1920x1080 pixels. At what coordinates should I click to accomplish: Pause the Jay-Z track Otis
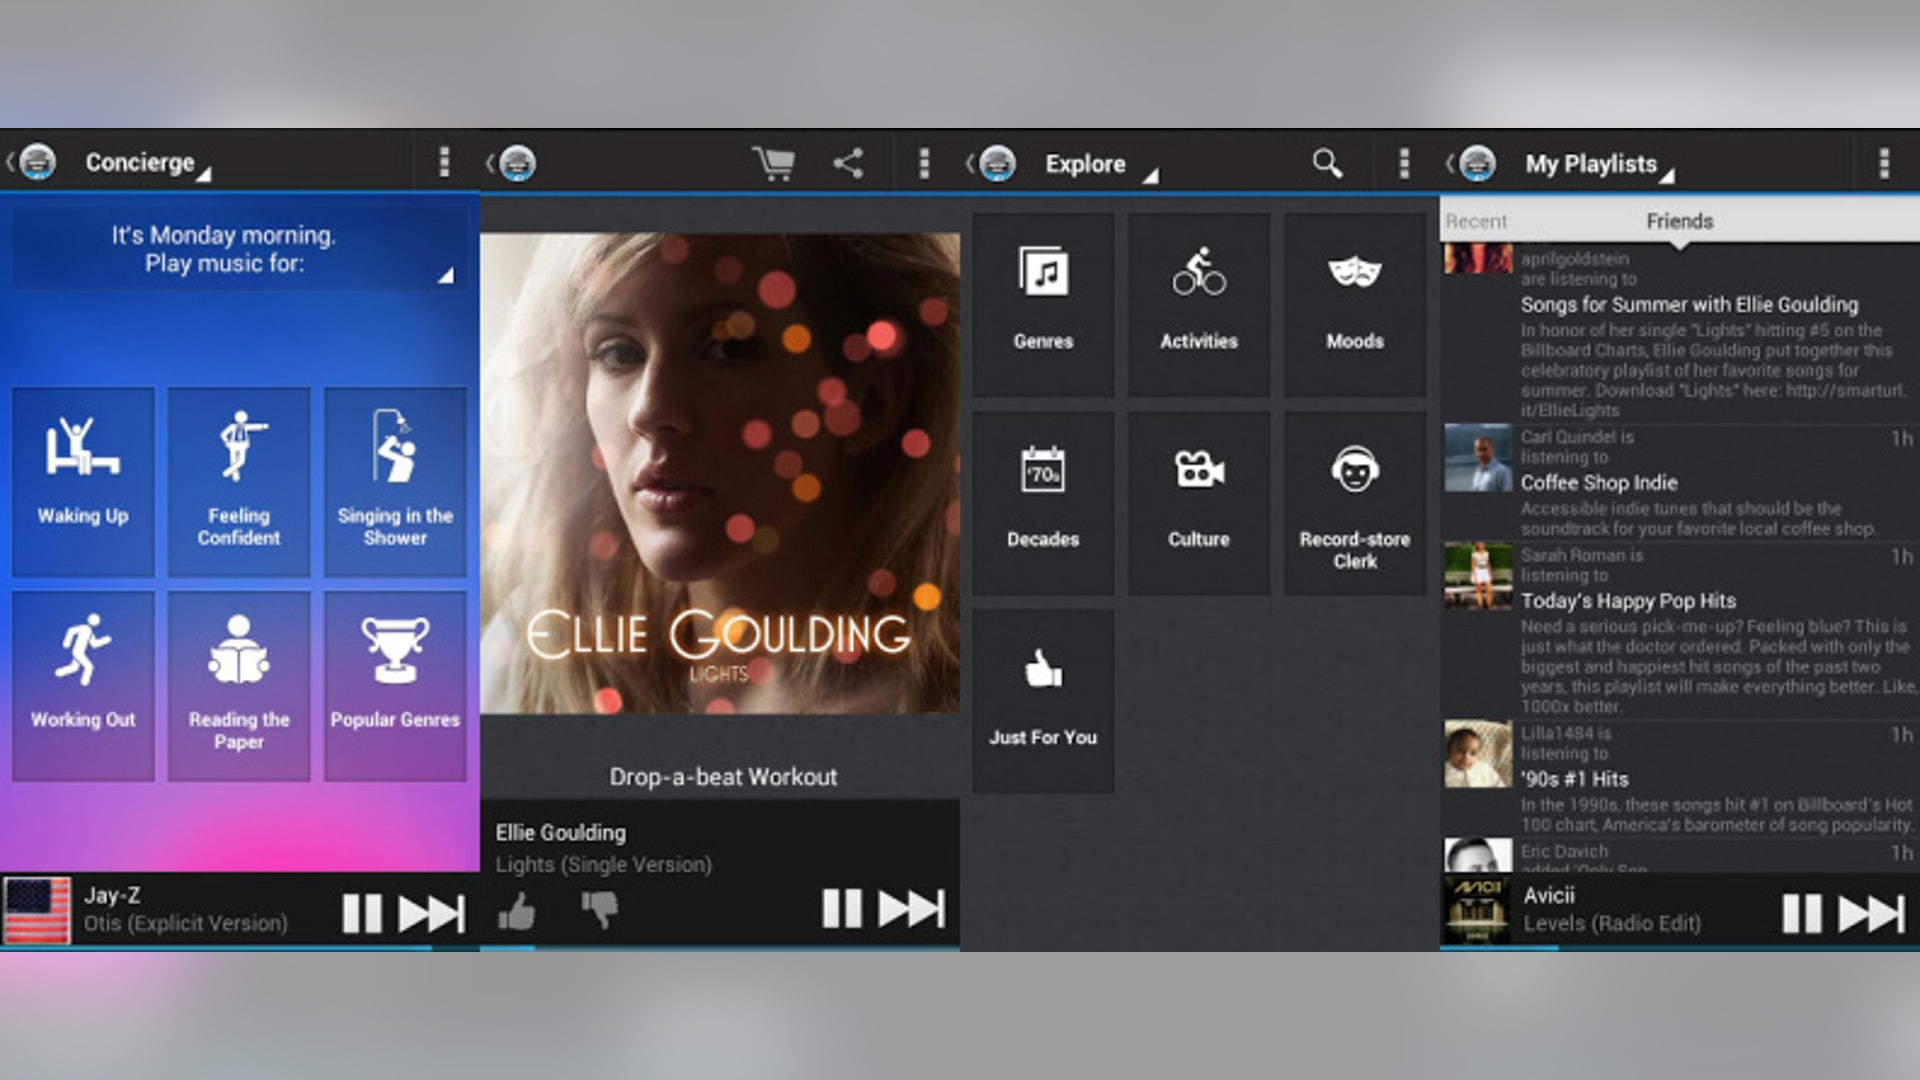[359, 911]
